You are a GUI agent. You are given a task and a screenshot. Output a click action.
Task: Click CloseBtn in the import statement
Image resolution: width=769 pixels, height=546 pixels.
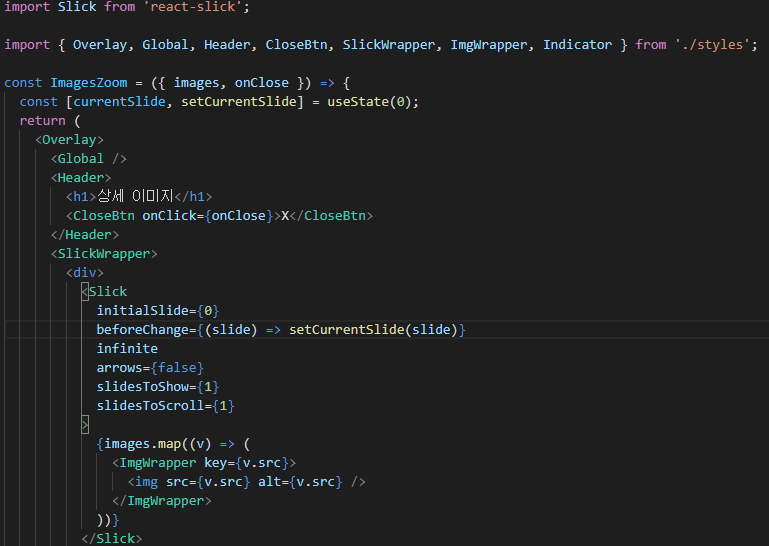click(x=296, y=45)
